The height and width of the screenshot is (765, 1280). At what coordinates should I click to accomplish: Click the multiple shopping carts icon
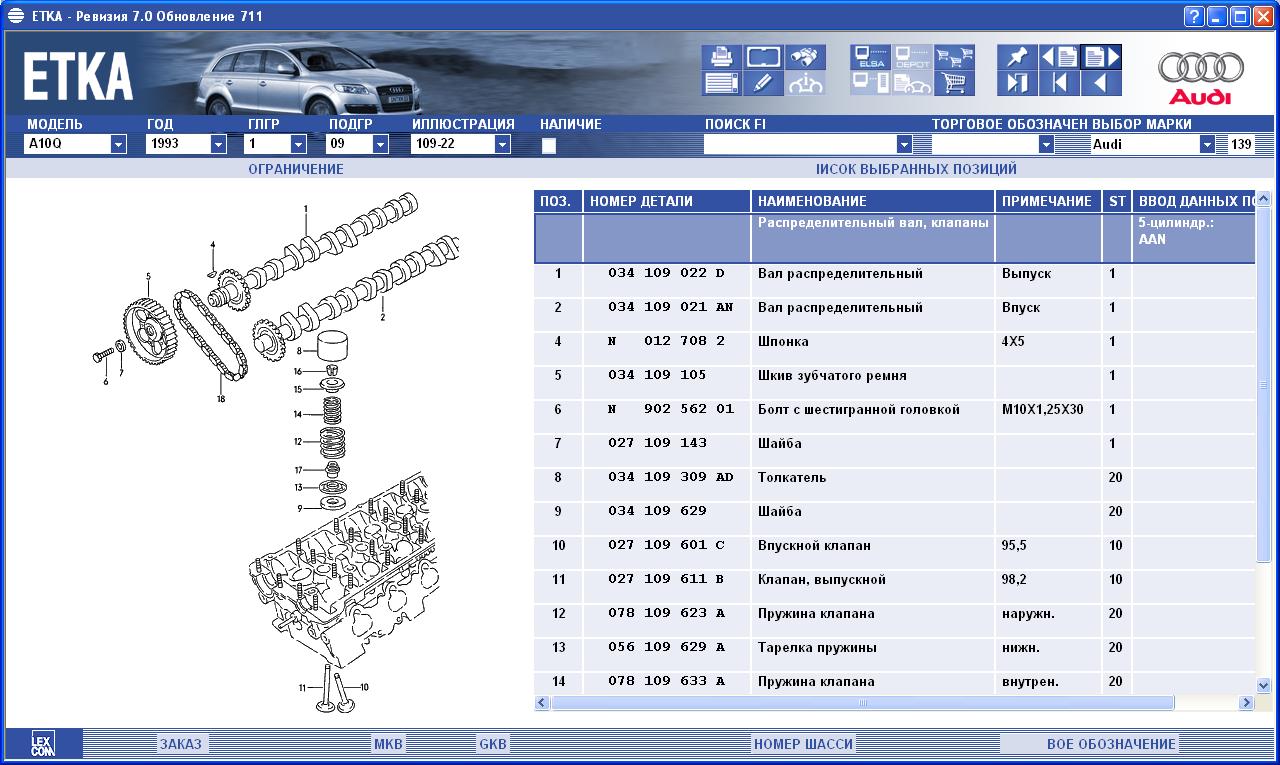coord(954,57)
